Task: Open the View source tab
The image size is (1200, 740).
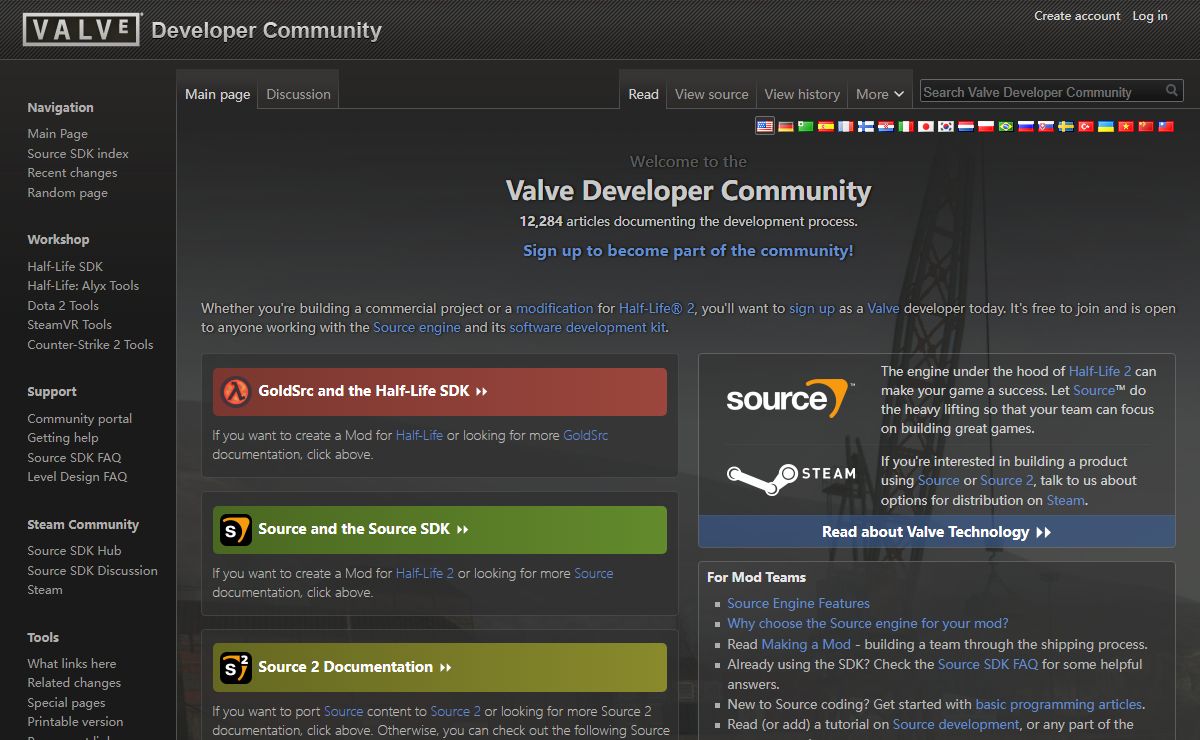Action: coord(711,94)
